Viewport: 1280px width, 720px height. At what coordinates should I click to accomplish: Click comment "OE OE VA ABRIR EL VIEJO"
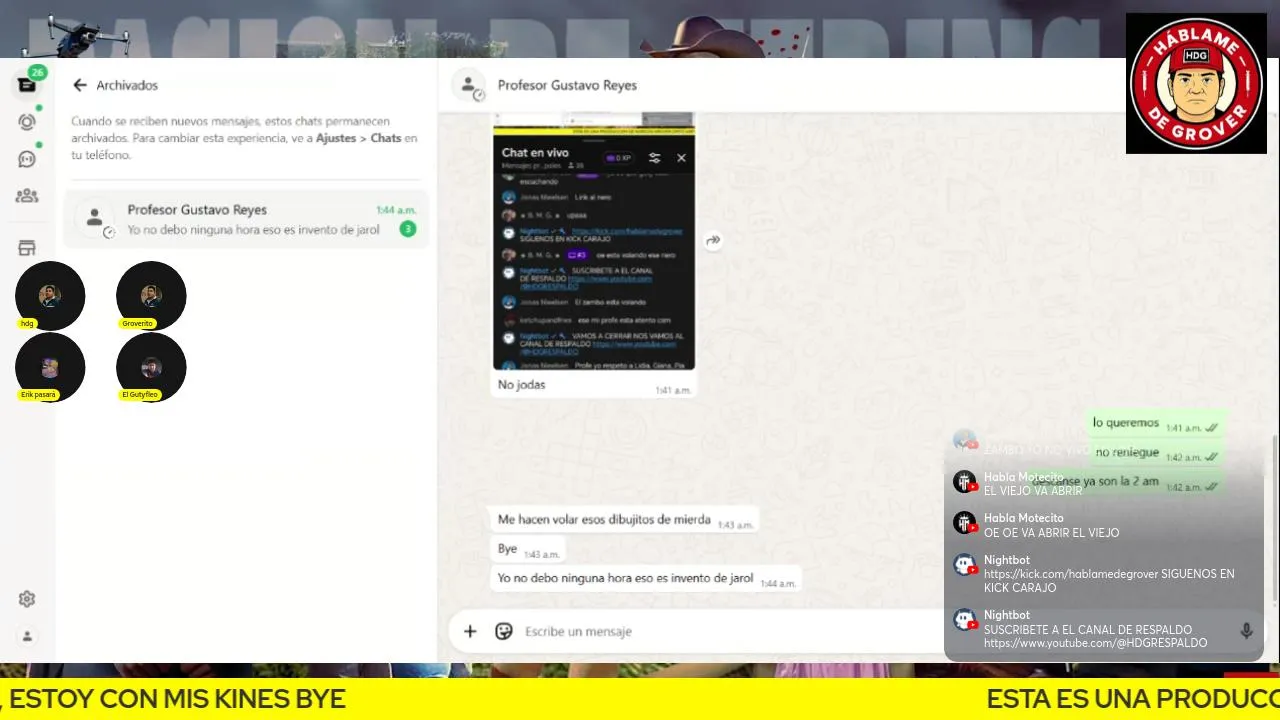tap(1052, 533)
